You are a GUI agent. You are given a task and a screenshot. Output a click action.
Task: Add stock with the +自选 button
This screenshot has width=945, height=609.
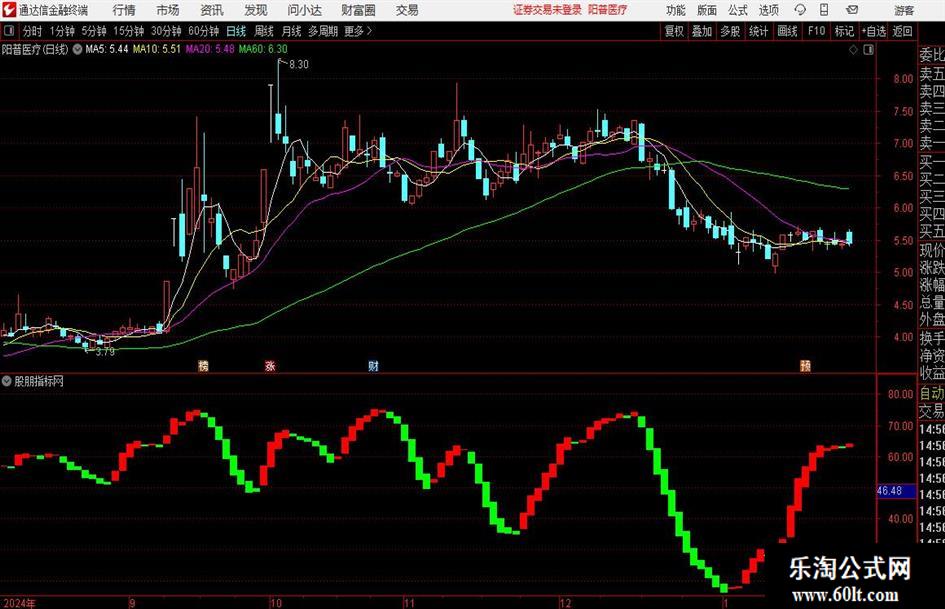(x=874, y=31)
